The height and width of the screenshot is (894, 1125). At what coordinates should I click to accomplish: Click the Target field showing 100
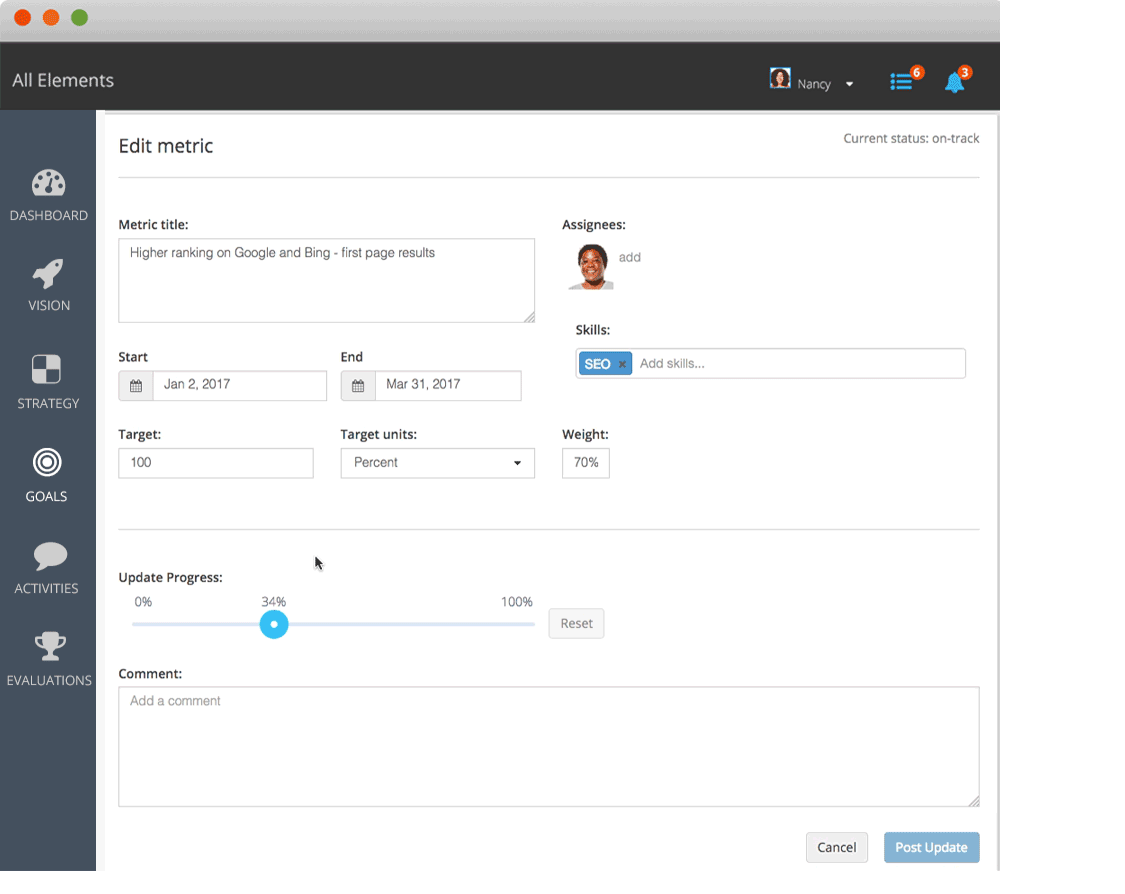(x=216, y=463)
